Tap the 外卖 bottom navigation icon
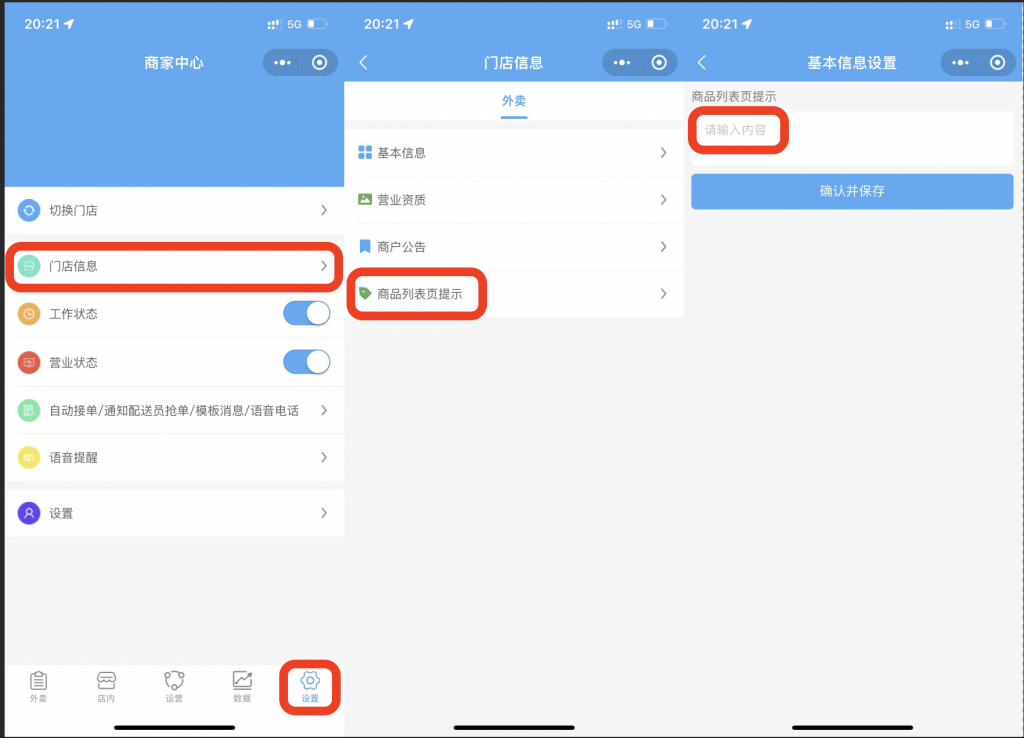The image size is (1024, 738). pos(38,686)
